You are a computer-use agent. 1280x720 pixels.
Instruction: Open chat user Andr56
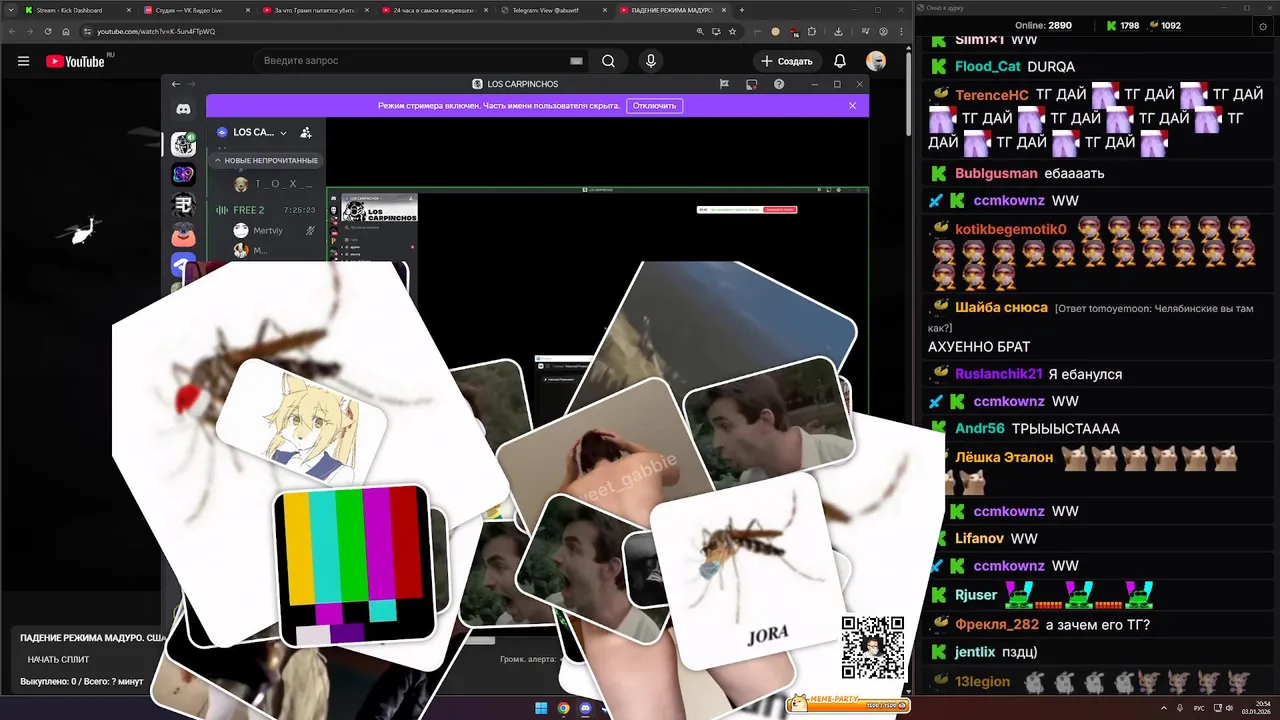pyautogui.click(x=980, y=428)
